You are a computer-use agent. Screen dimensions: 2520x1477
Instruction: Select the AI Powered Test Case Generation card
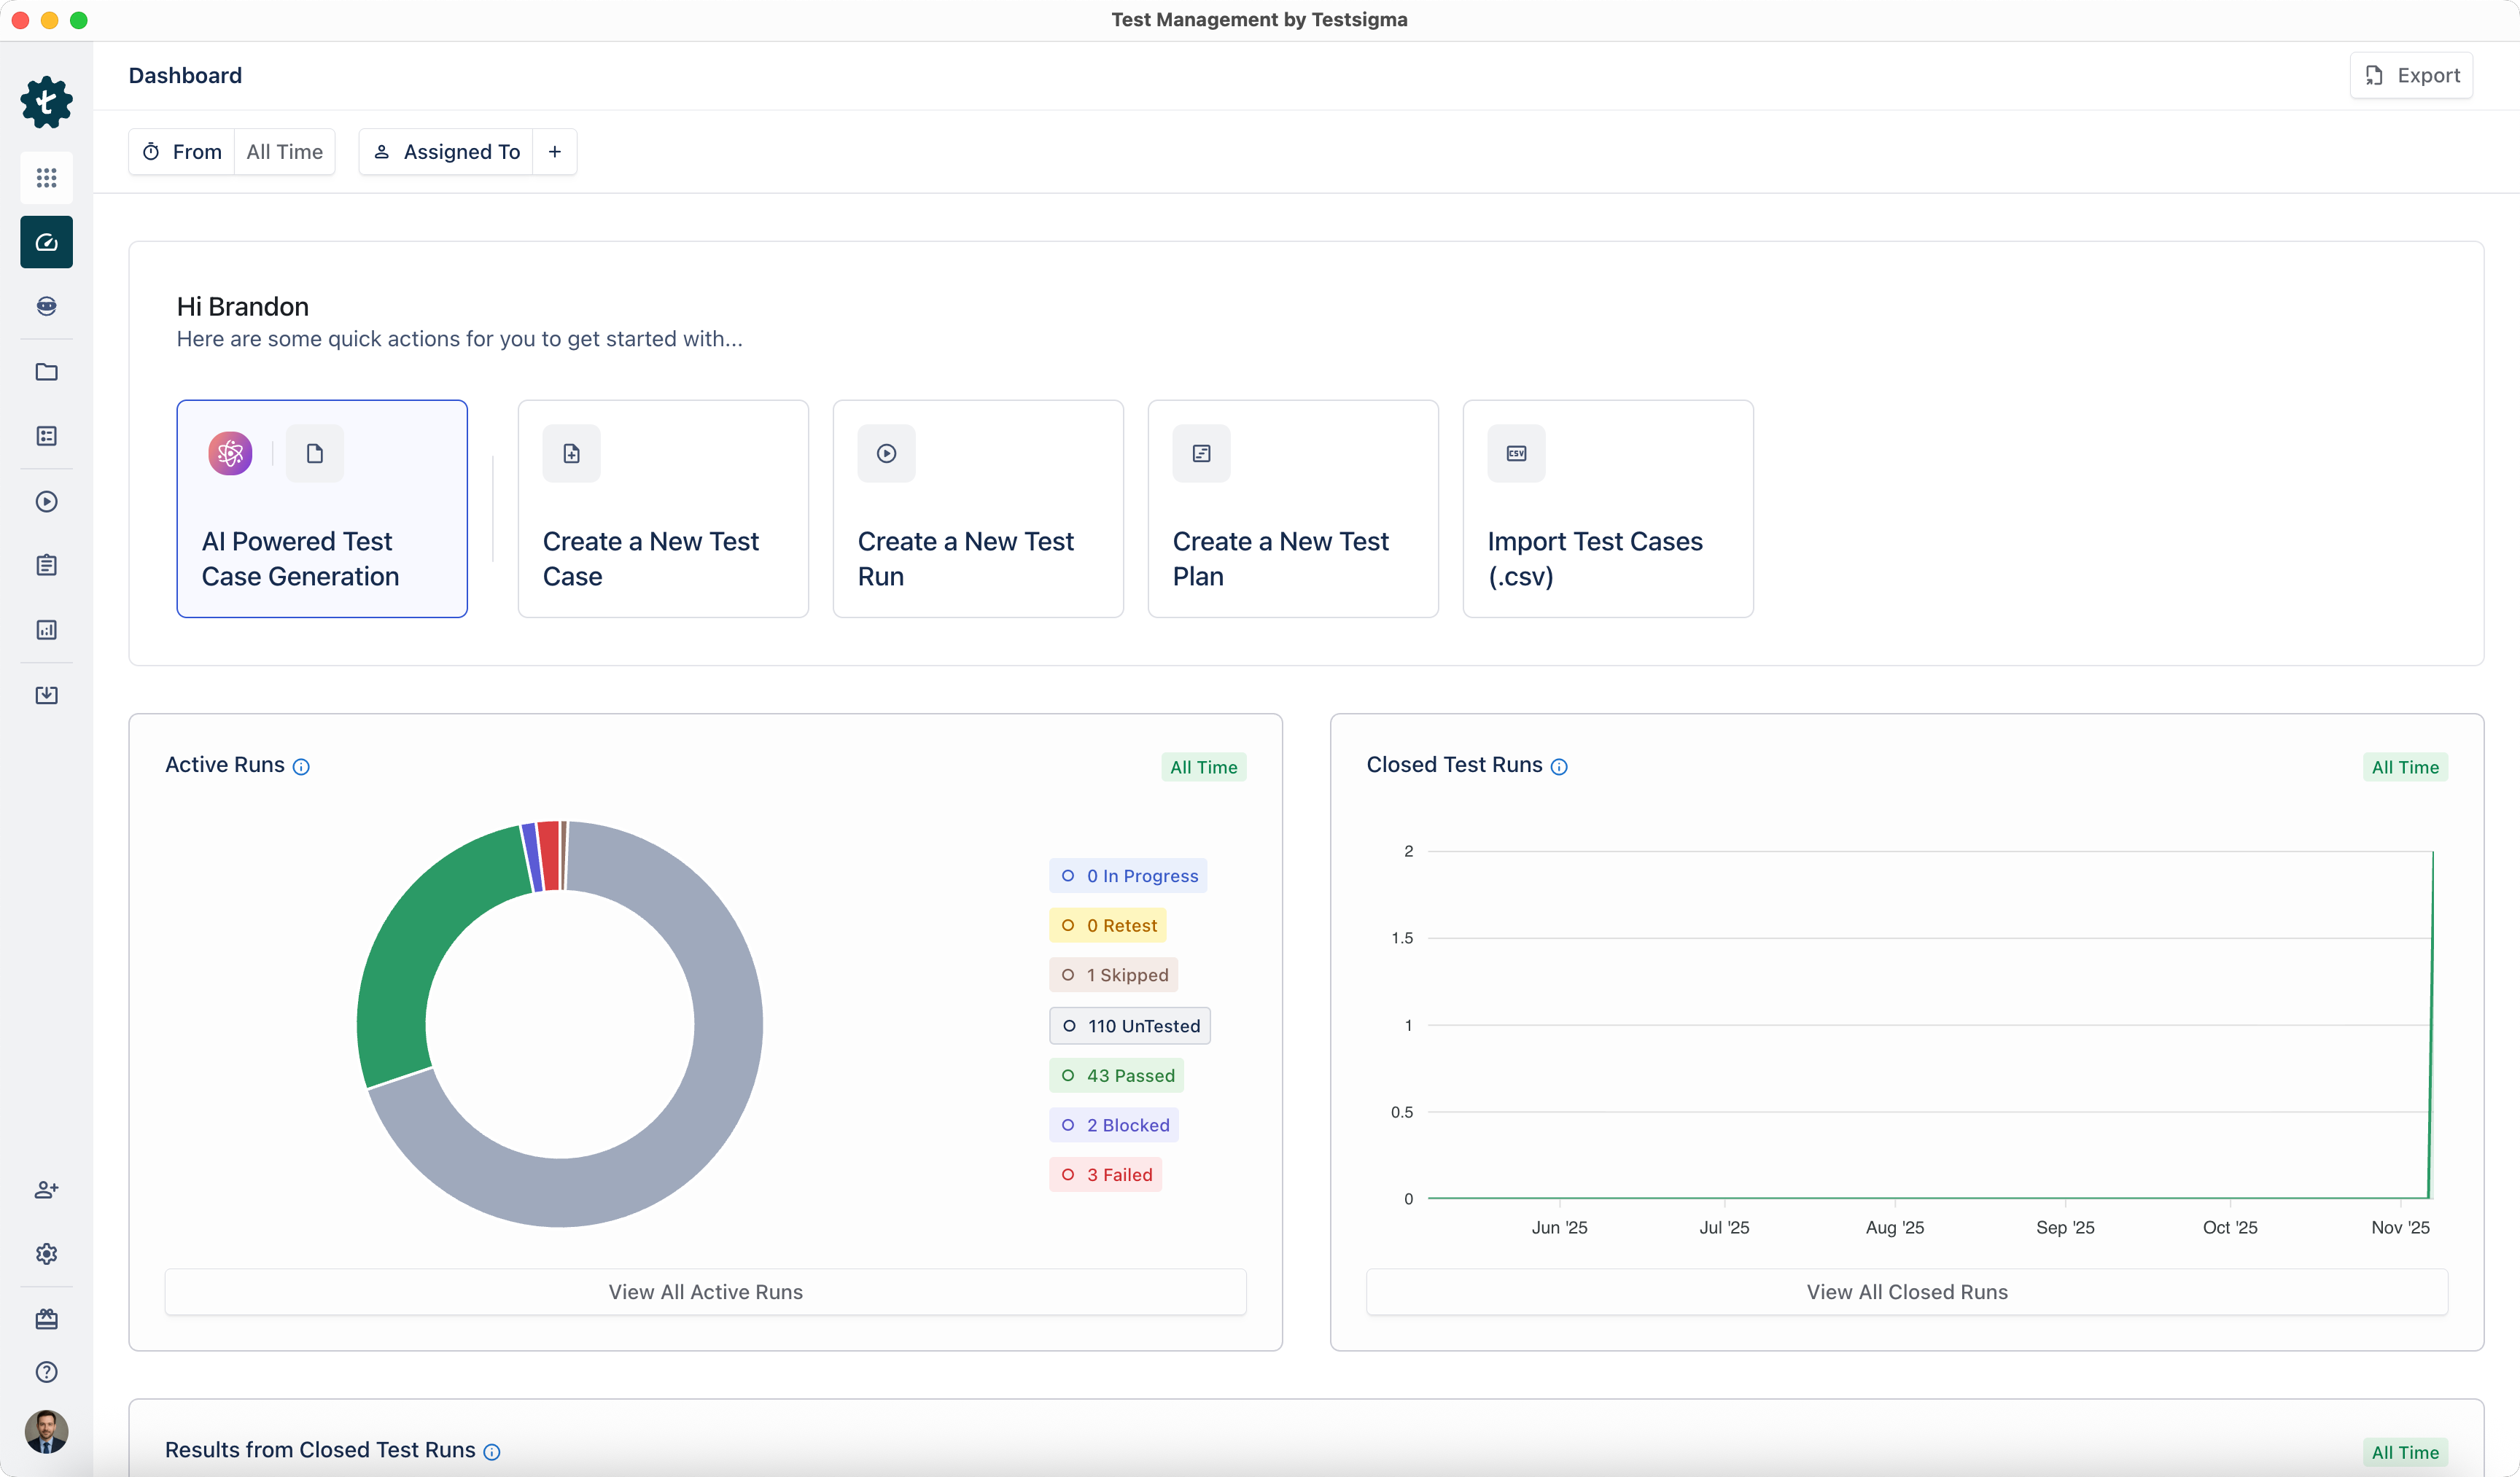(x=321, y=508)
